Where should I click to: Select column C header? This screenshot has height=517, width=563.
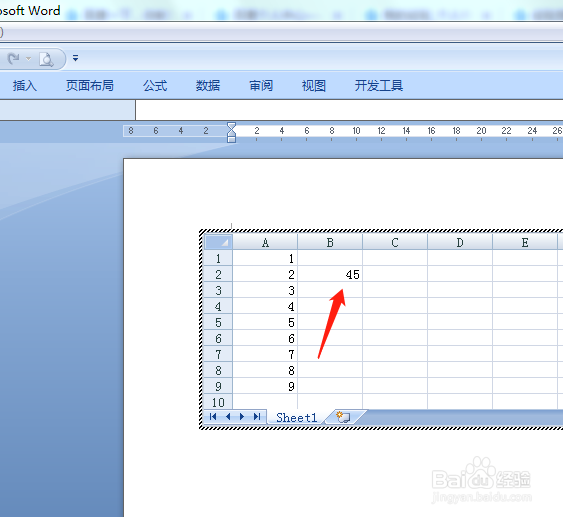pyautogui.click(x=395, y=242)
